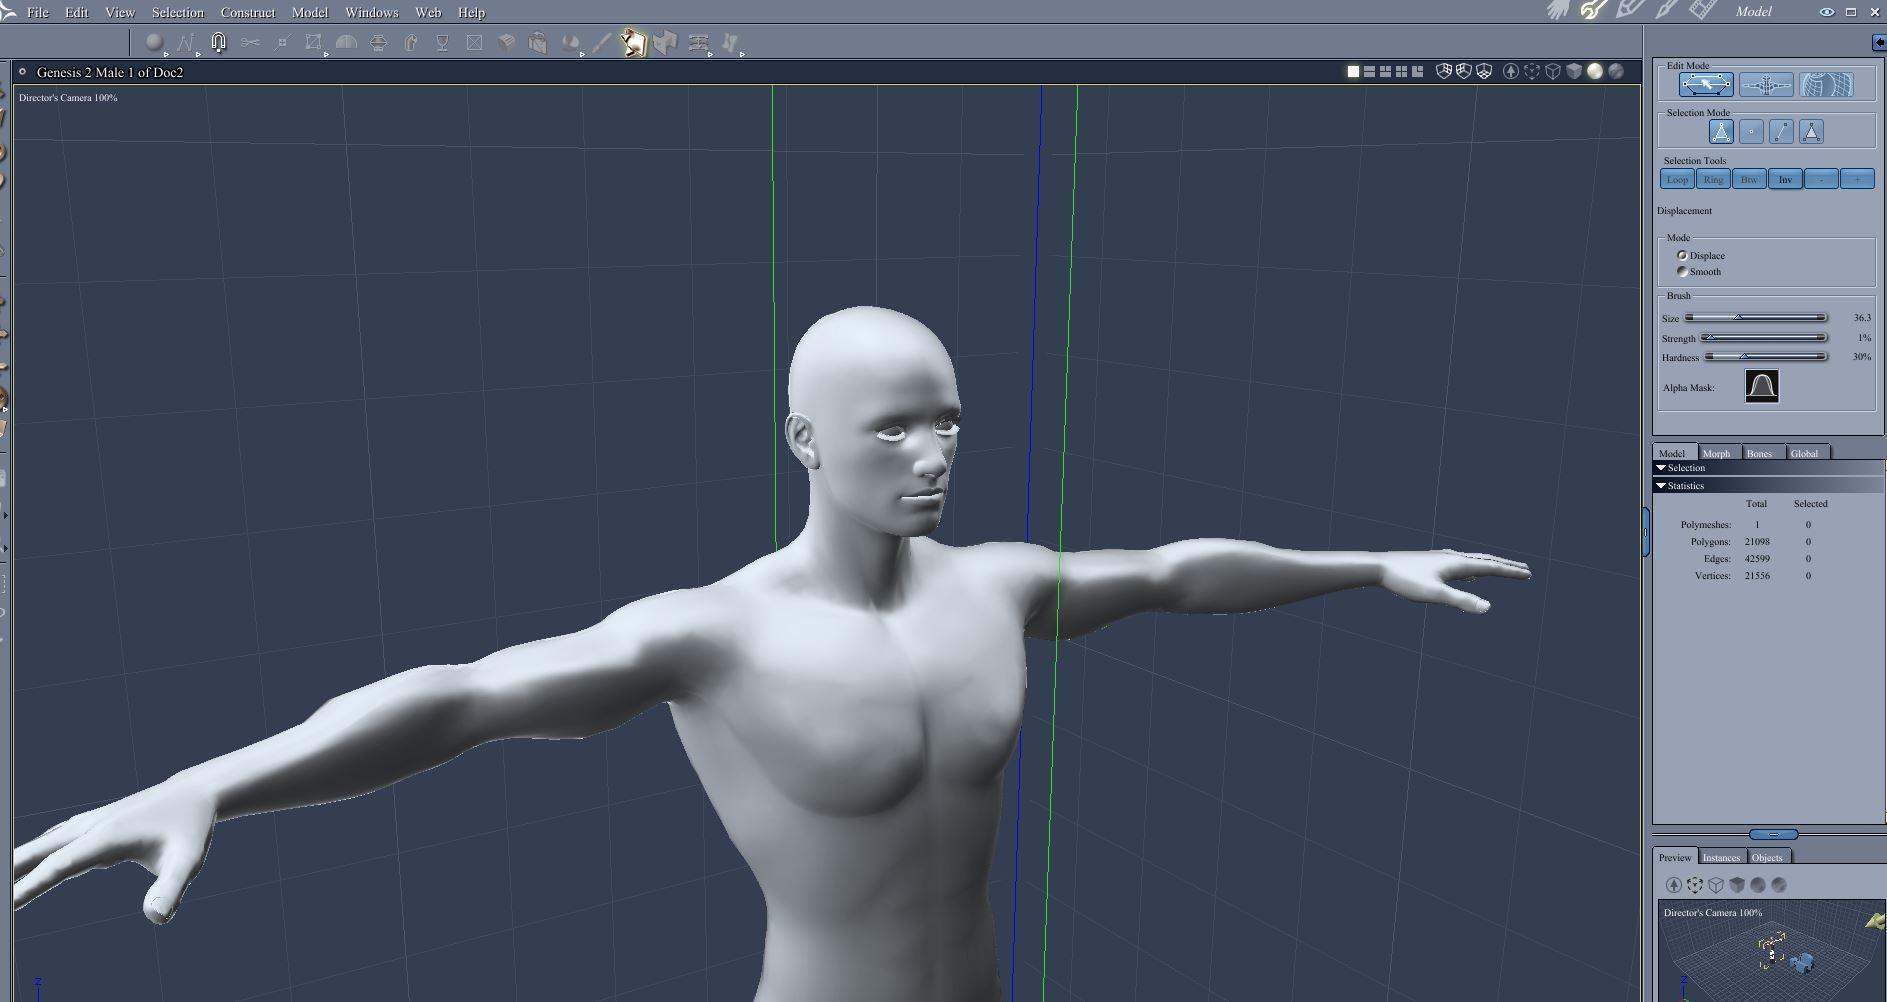Select the textured sphere display mode in viewport header

[x=1616, y=71]
